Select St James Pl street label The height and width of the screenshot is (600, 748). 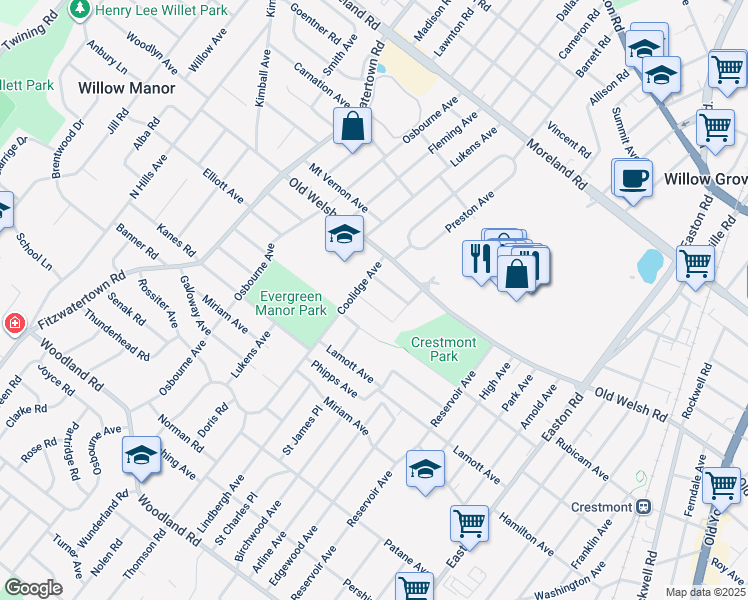[302, 430]
